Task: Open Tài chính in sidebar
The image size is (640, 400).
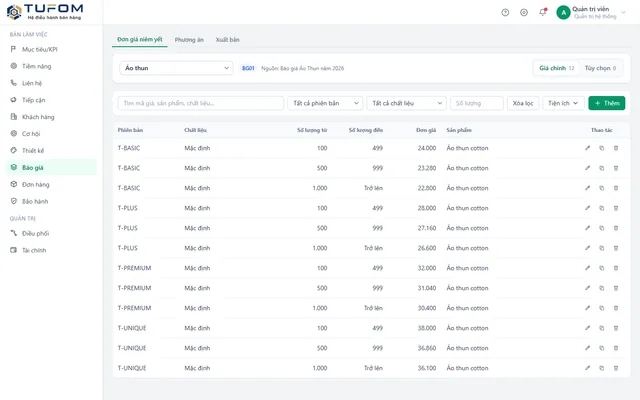Action: point(51,250)
